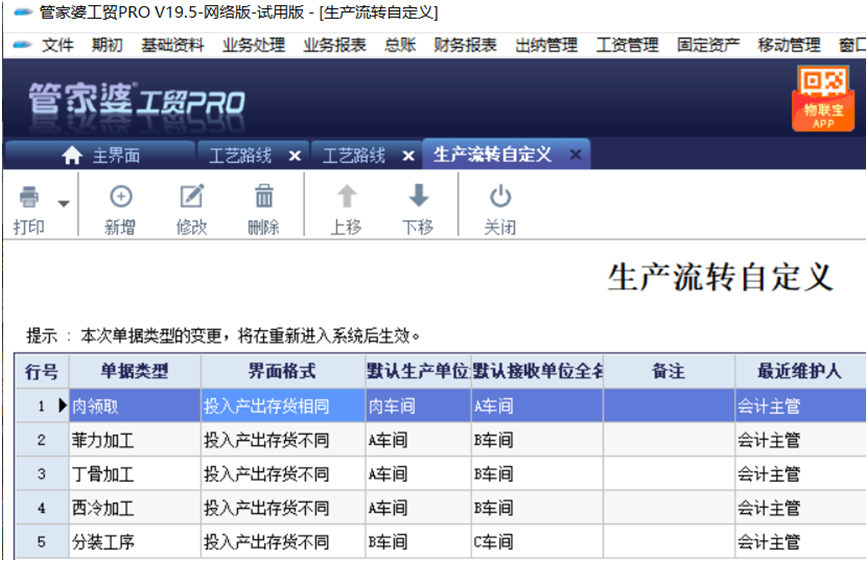868x562 pixels.
Task: Select the 肉领取 cell
Action: 135,406
